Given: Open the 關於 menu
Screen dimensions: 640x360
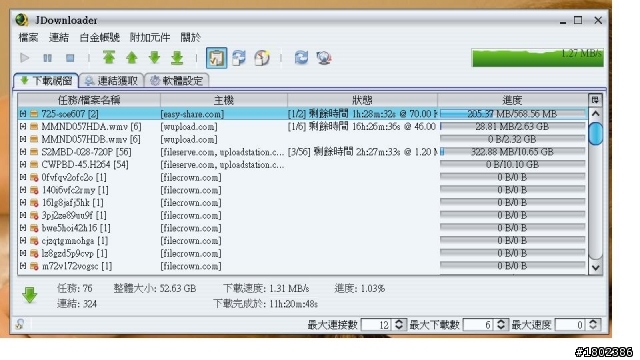Looking at the screenshot, I should (x=191, y=38).
